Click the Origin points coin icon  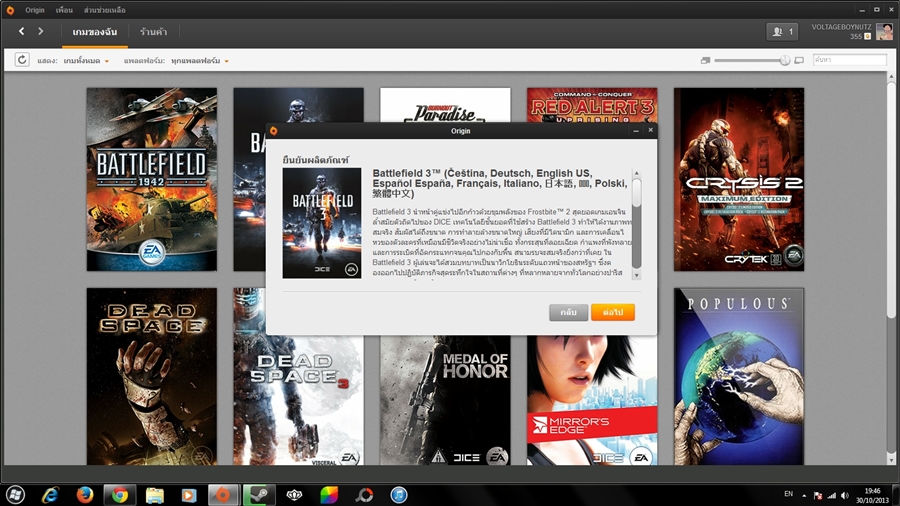click(x=867, y=36)
